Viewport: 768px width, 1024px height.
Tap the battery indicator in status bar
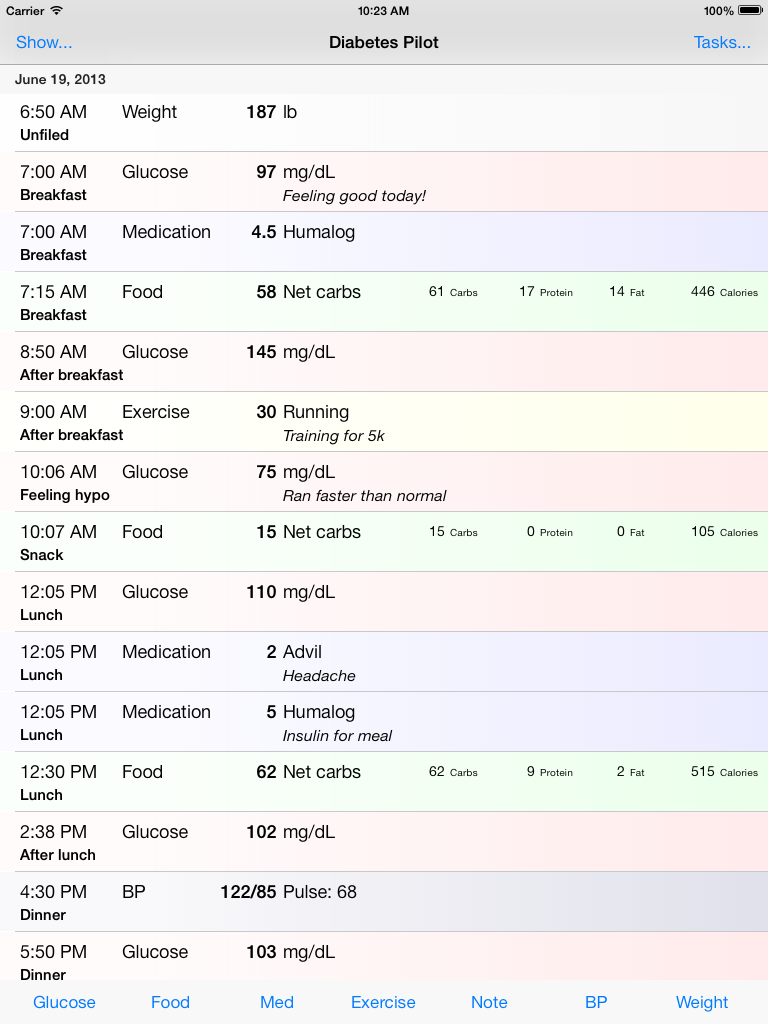[748, 11]
